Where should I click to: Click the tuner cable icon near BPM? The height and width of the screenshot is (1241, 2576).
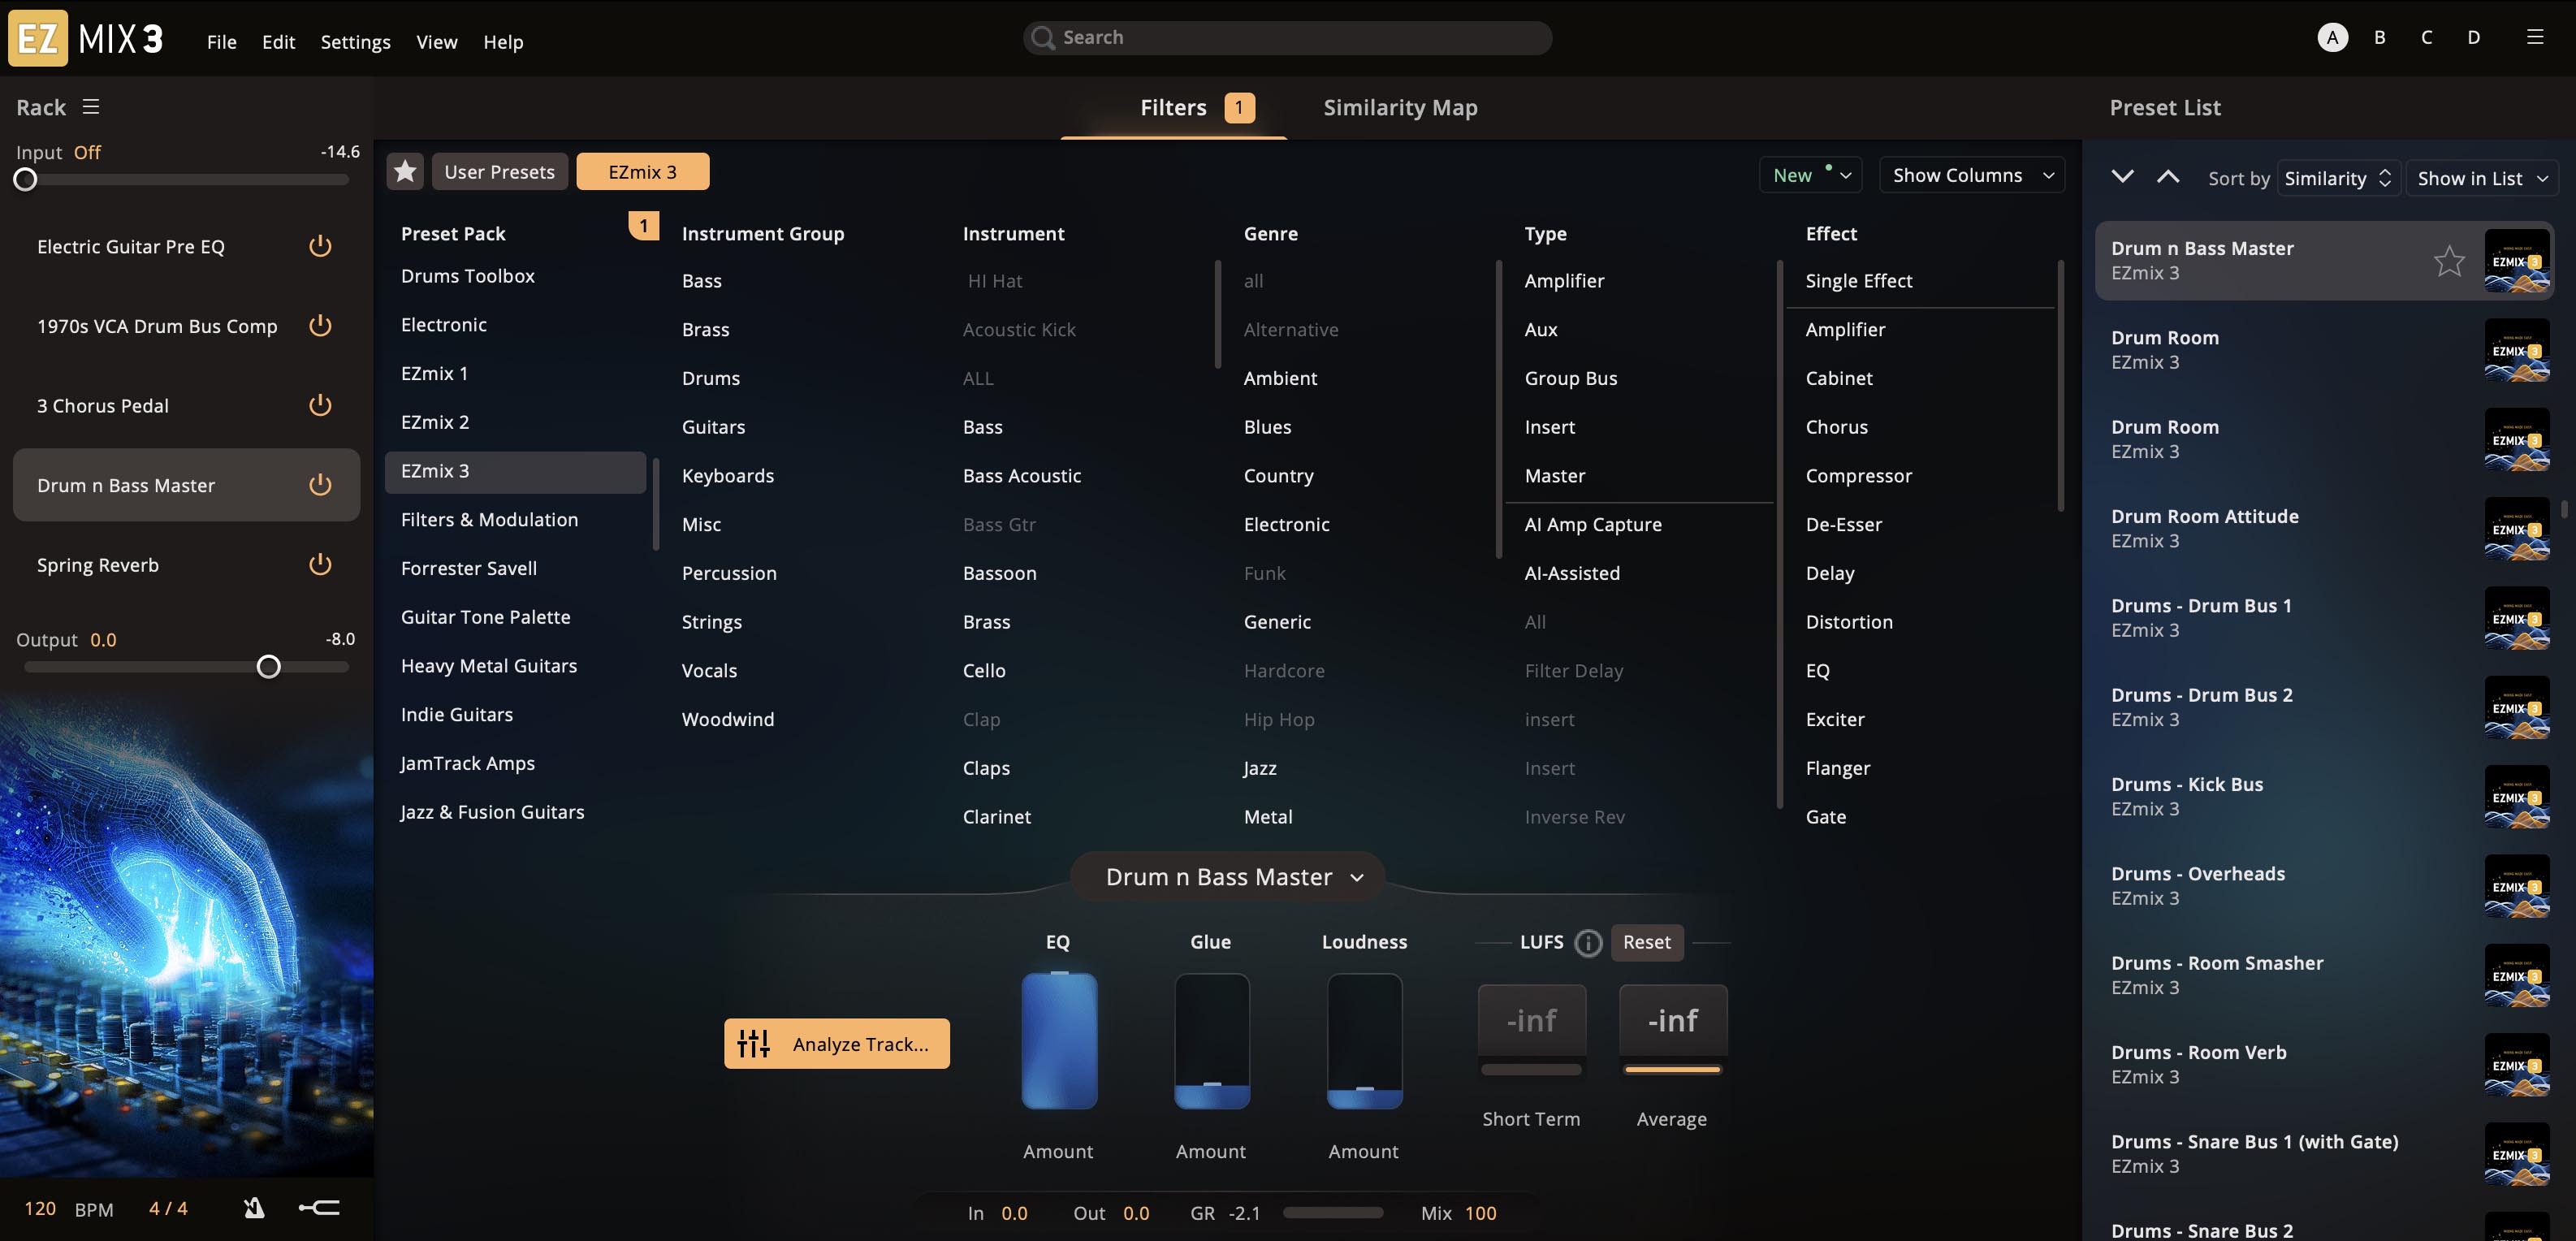click(x=320, y=1208)
